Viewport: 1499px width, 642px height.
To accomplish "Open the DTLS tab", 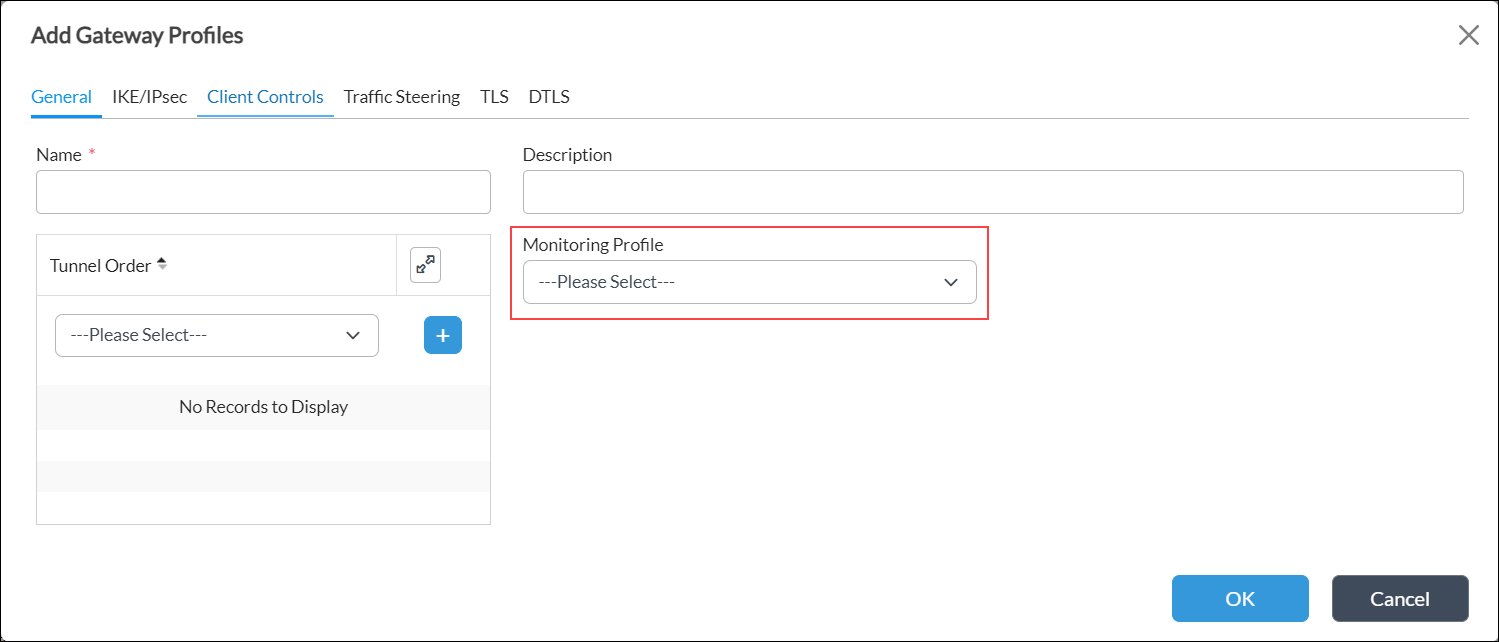I will point(549,97).
